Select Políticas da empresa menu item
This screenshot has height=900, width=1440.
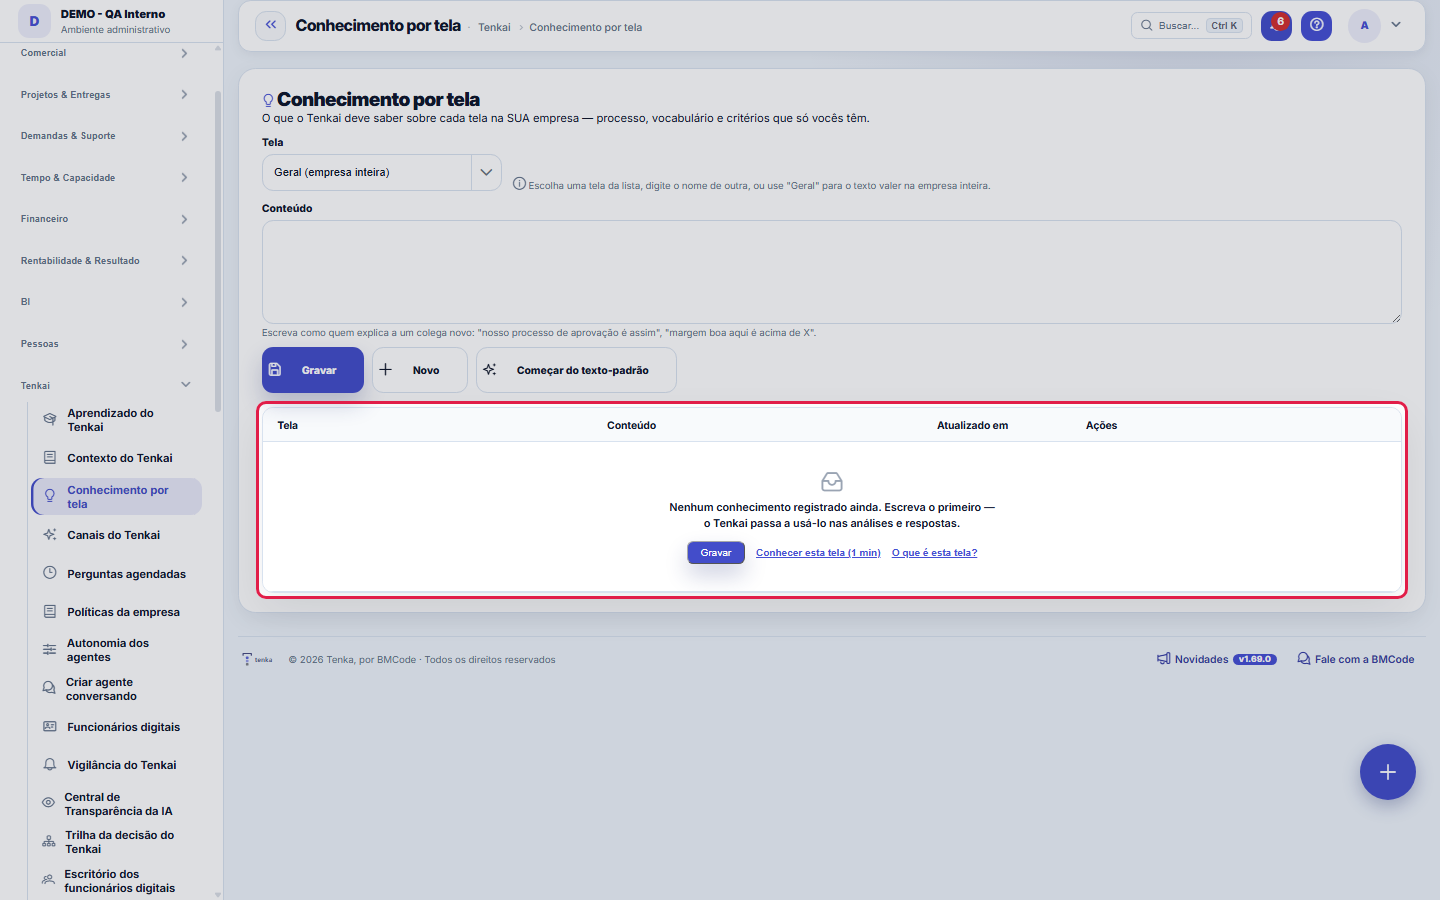click(x=116, y=612)
